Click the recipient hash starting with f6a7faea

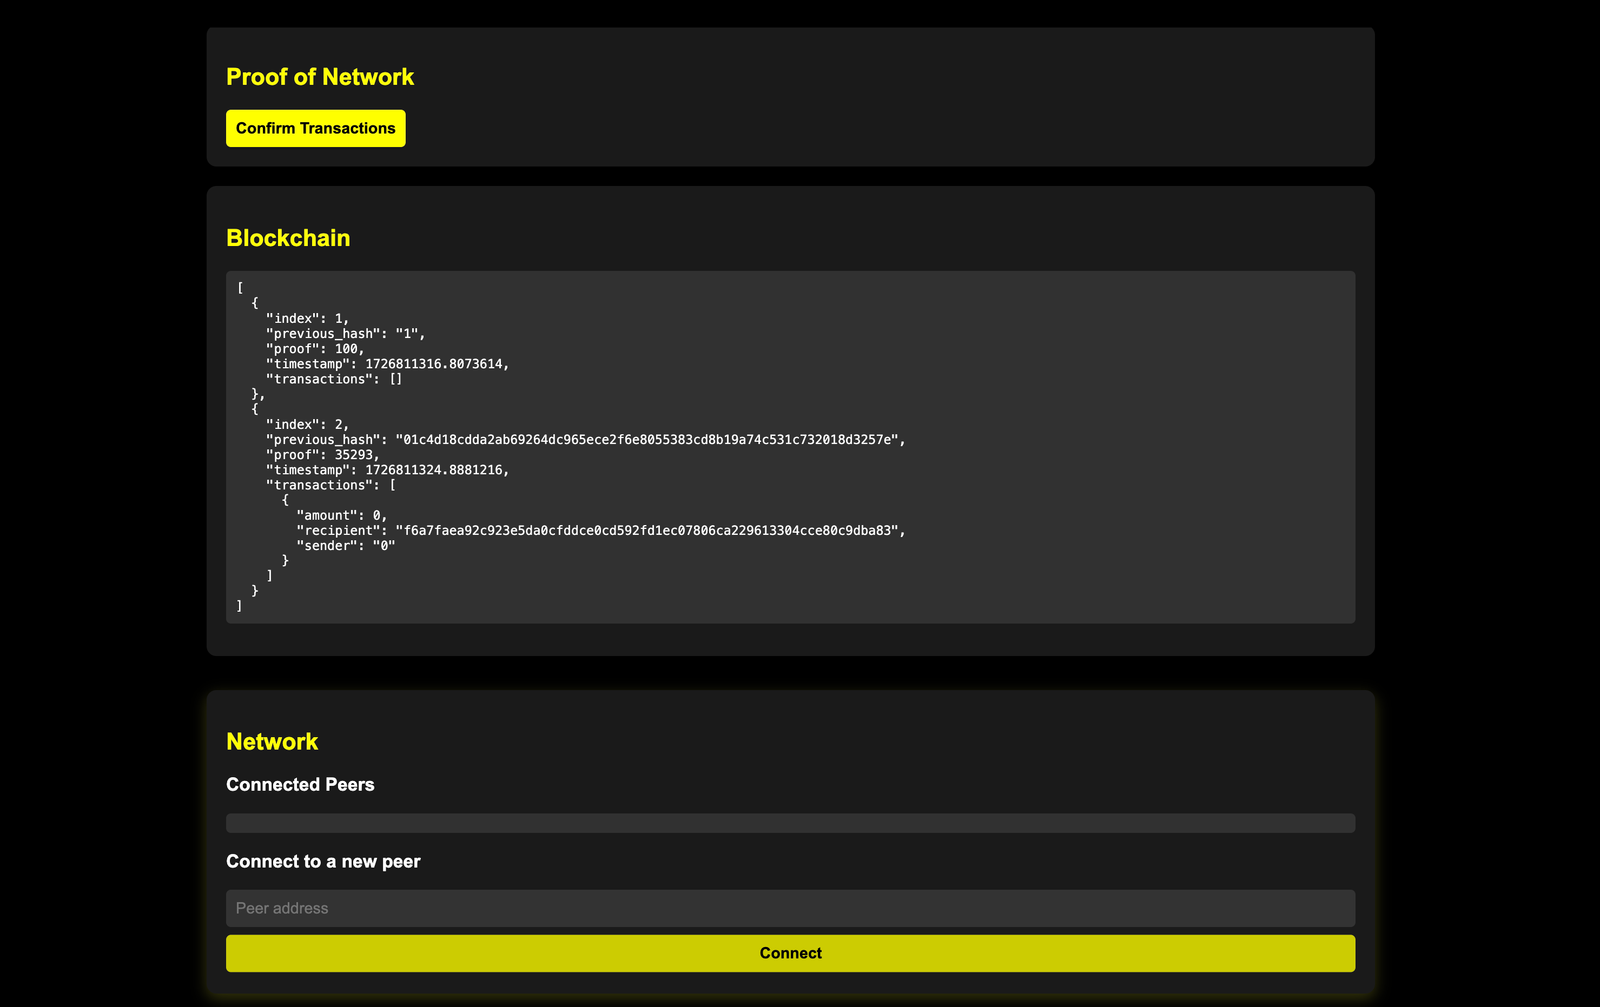[x=601, y=531]
